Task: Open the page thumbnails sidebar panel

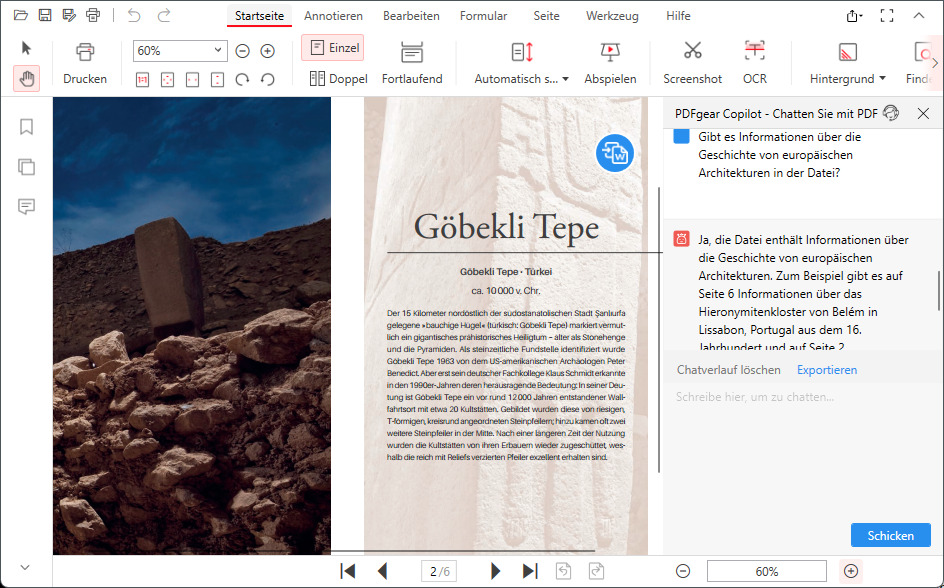Action: (26, 167)
